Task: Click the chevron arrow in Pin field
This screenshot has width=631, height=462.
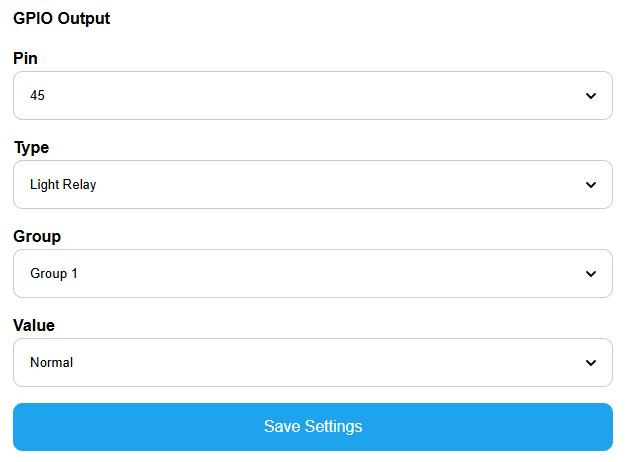Action: pyautogui.click(x=591, y=96)
